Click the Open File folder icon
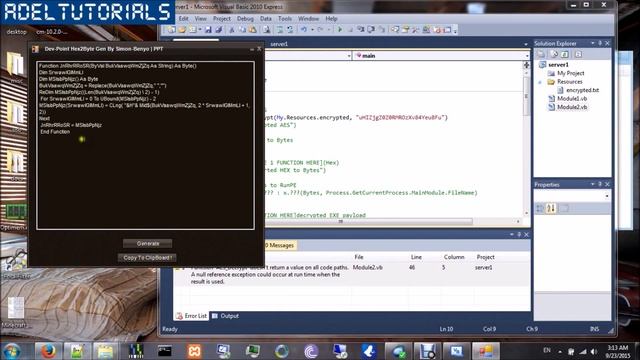 (182, 29)
